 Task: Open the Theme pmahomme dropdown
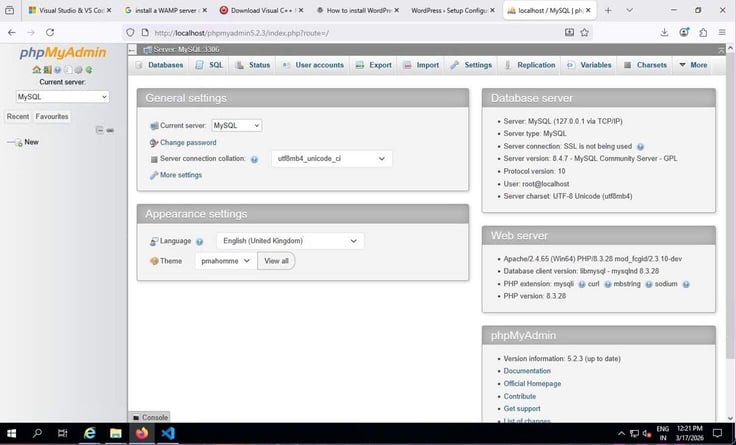click(226, 261)
